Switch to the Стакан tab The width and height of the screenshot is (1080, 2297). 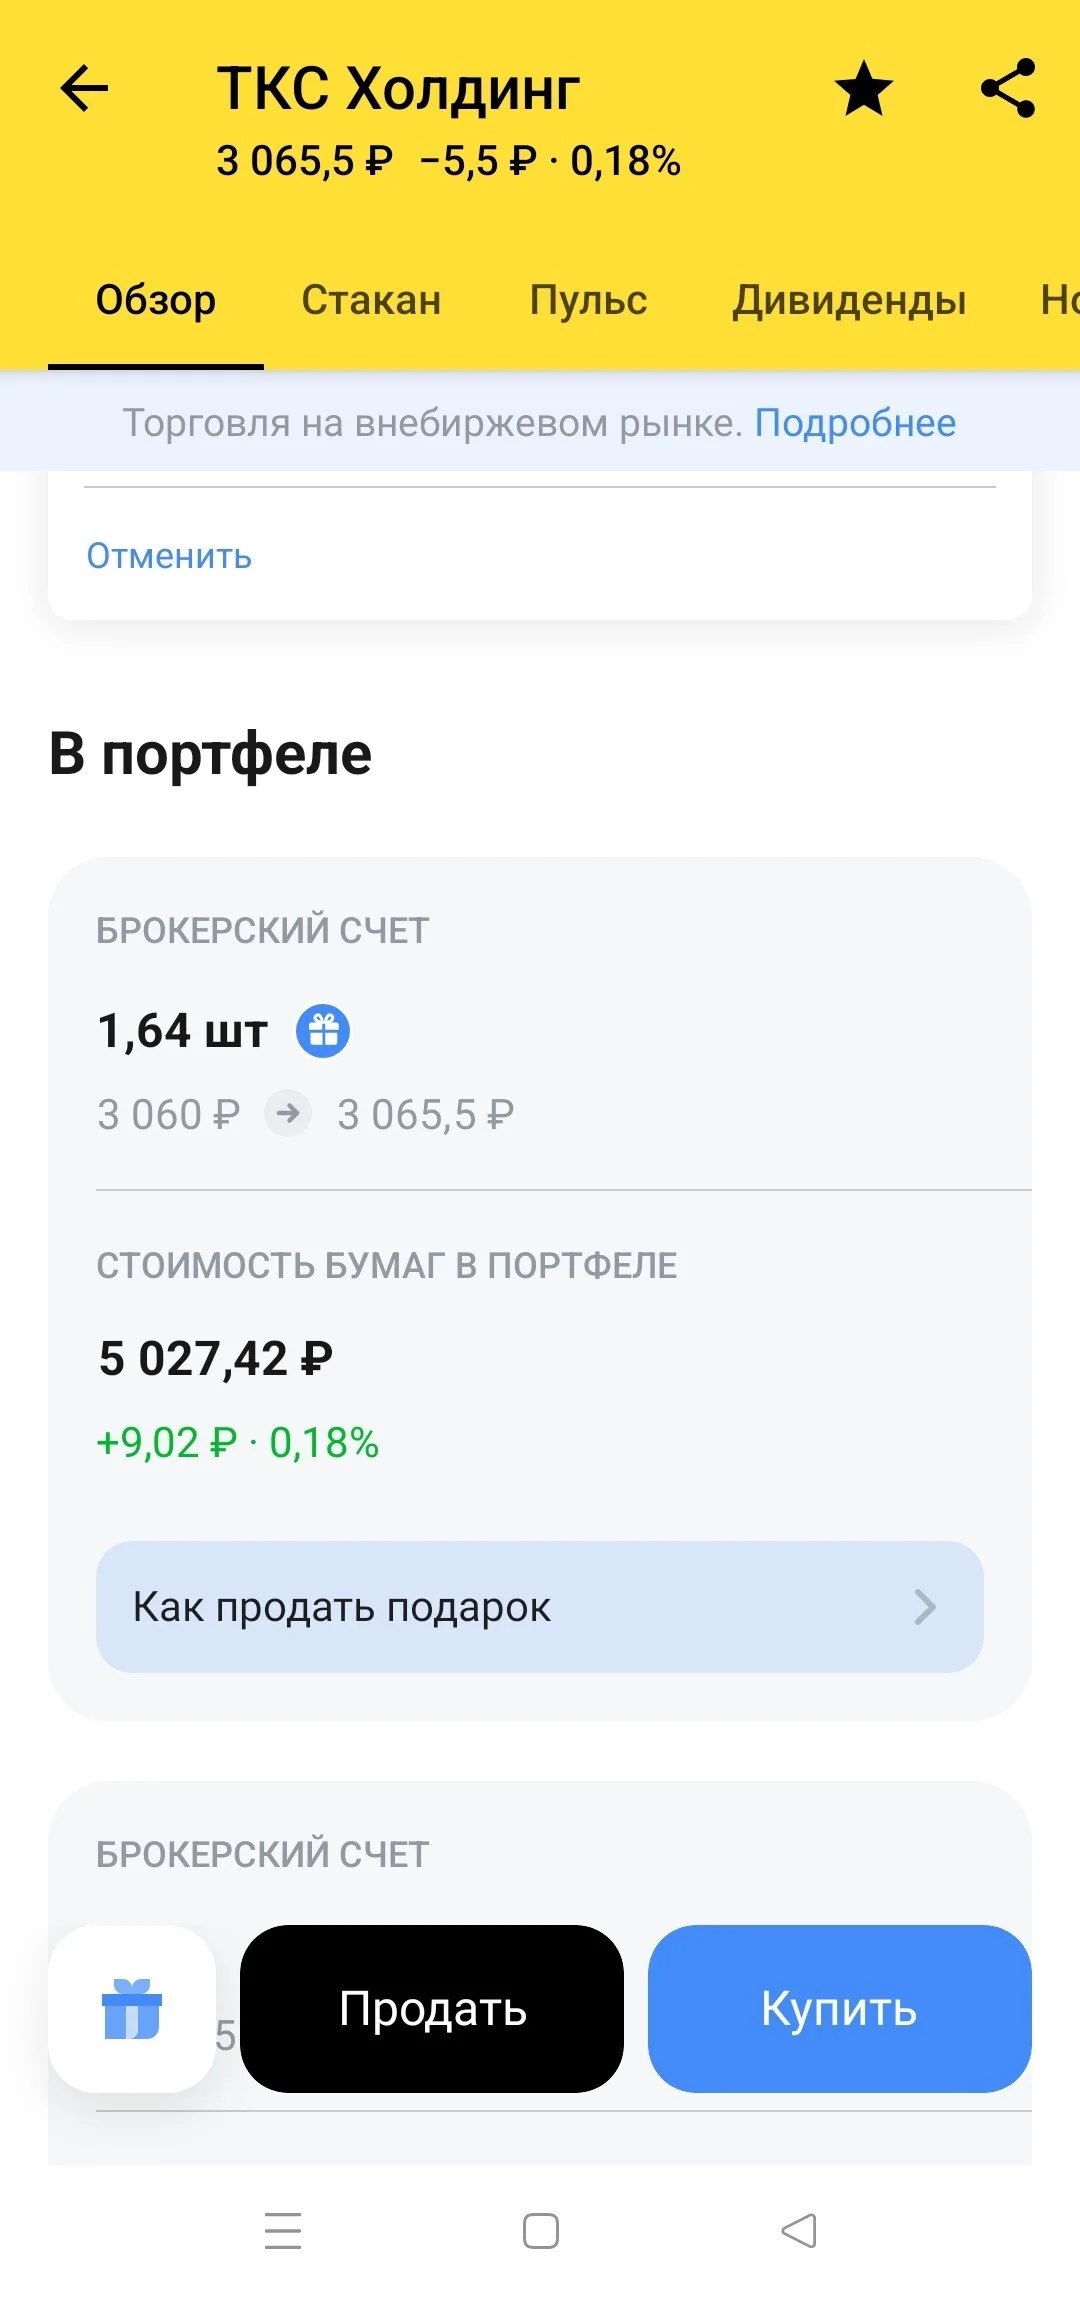click(x=371, y=300)
